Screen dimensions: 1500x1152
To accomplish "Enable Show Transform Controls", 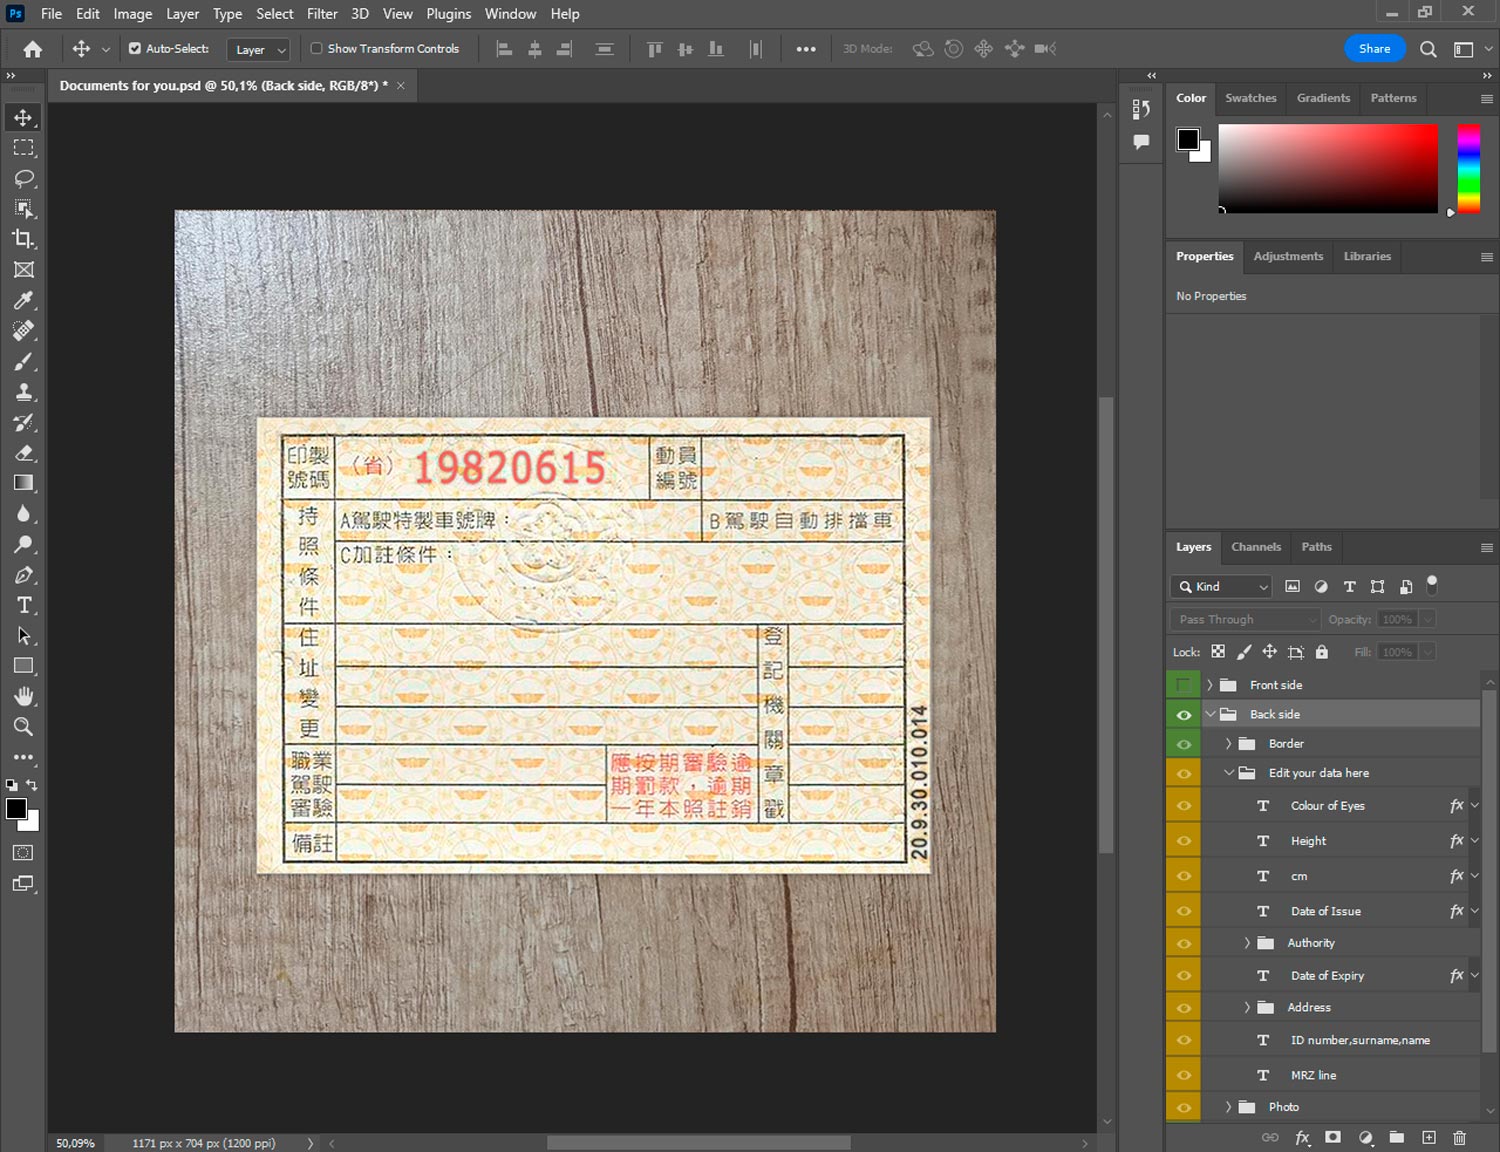I will (316, 48).
